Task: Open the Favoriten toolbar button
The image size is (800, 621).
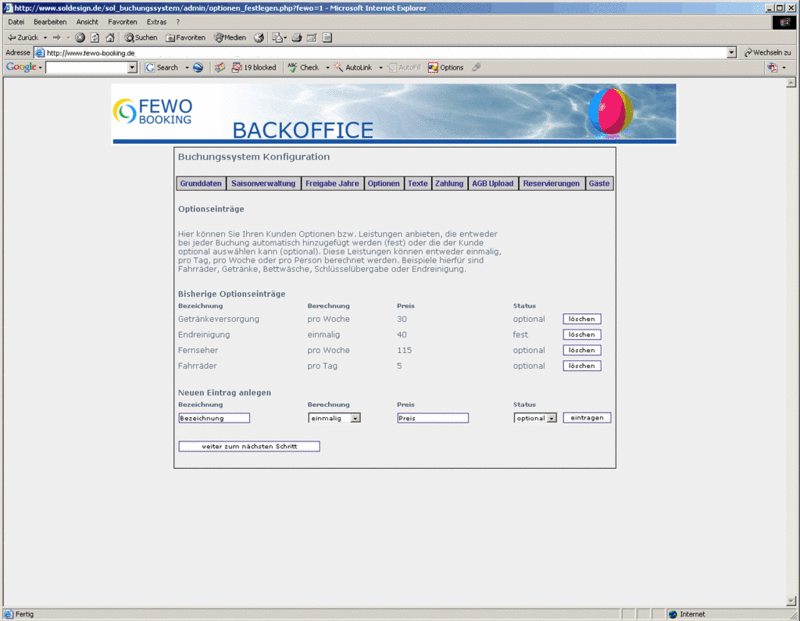Action: pos(185,37)
